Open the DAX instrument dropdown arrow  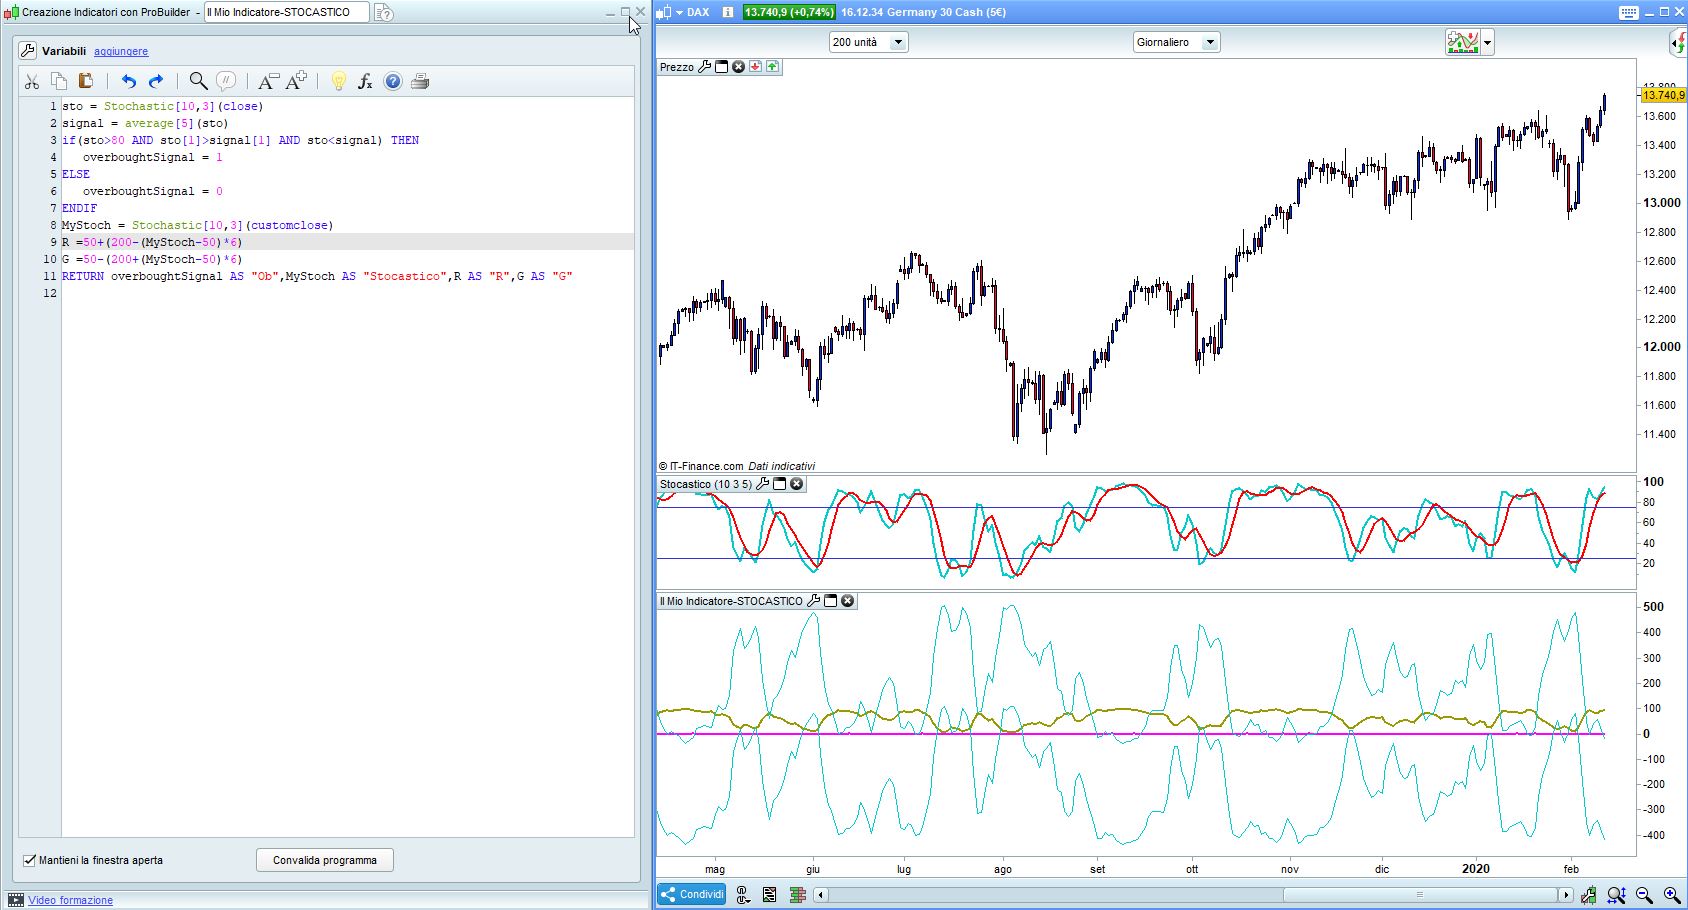(x=678, y=12)
